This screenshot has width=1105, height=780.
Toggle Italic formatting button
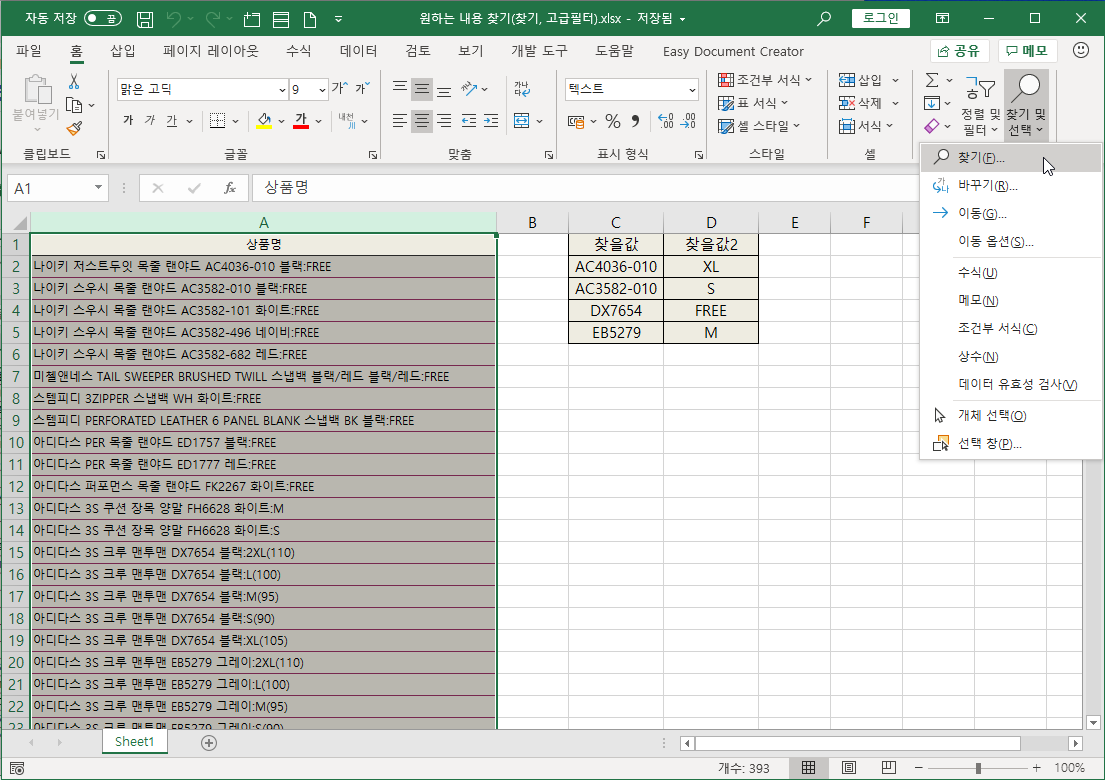click(x=149, y=120)
